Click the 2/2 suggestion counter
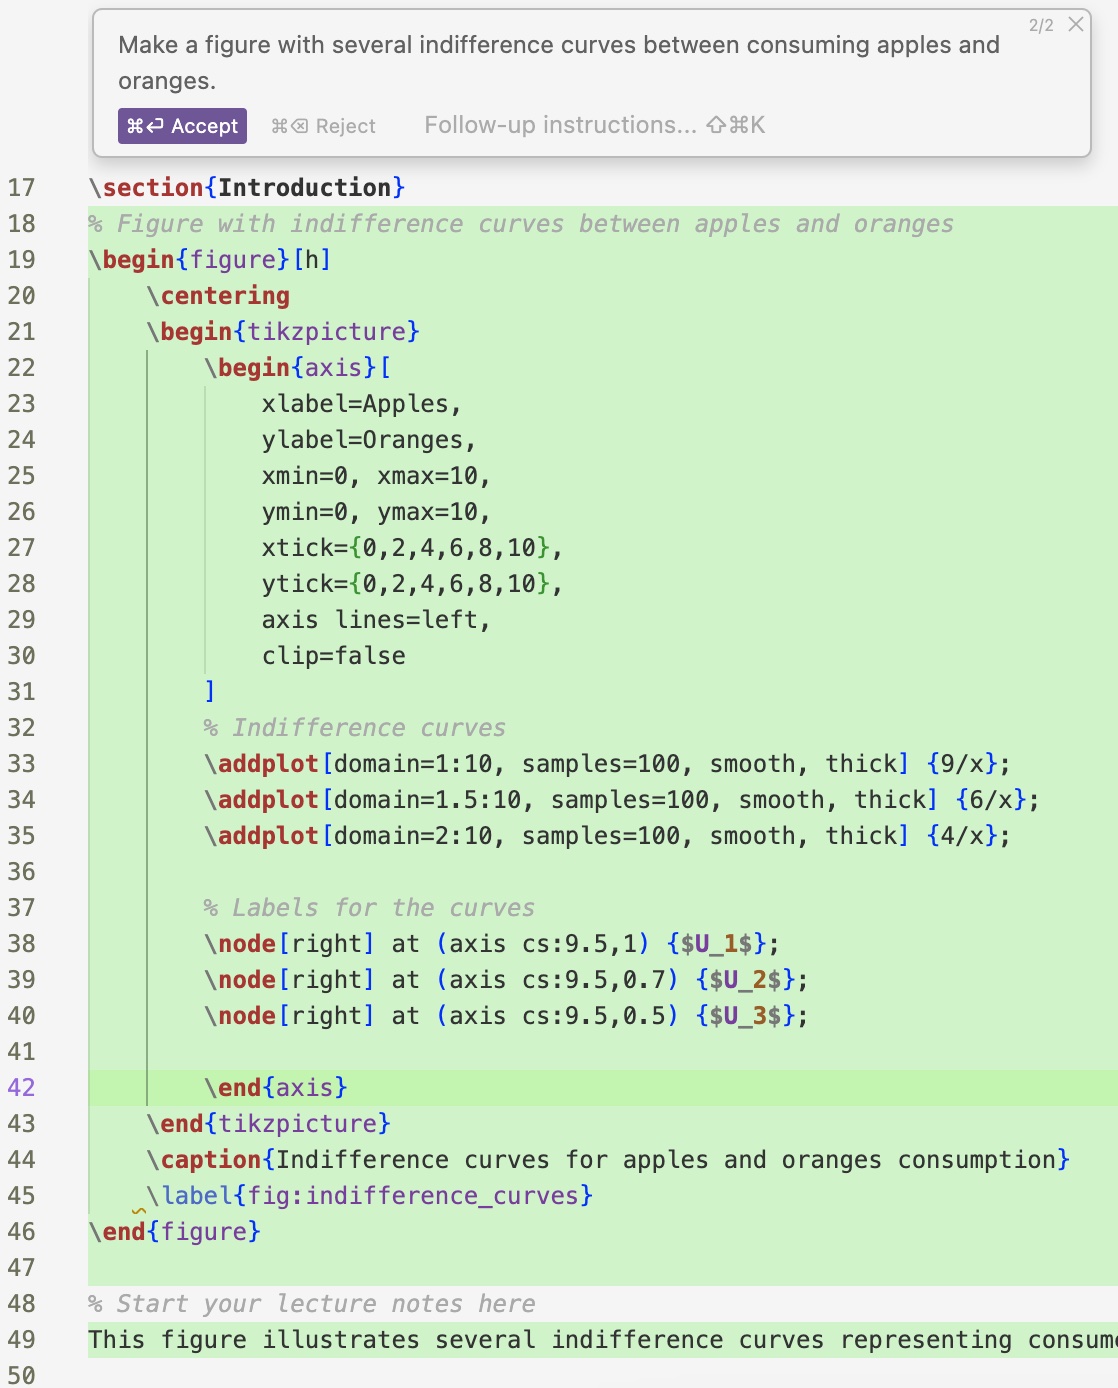The image size is (1118, 1388). (x=1041, y=25)
